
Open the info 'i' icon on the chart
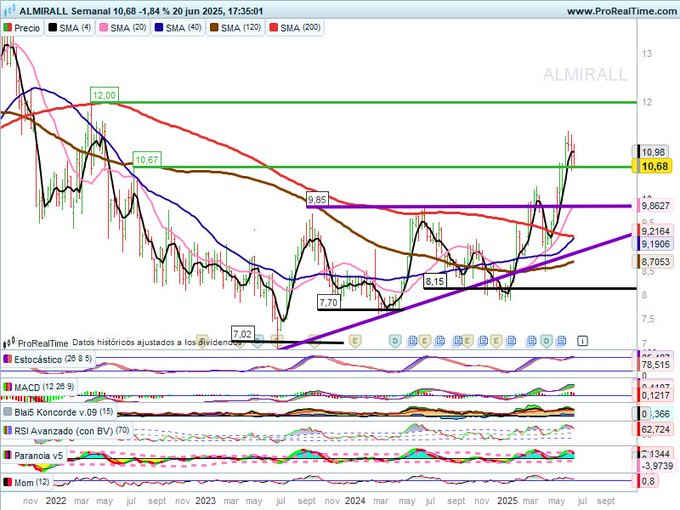(x=582, y=341)
